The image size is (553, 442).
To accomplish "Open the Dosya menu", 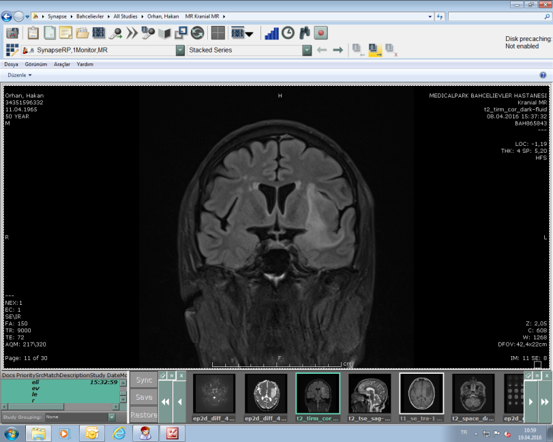I will (x=11, y=64).
